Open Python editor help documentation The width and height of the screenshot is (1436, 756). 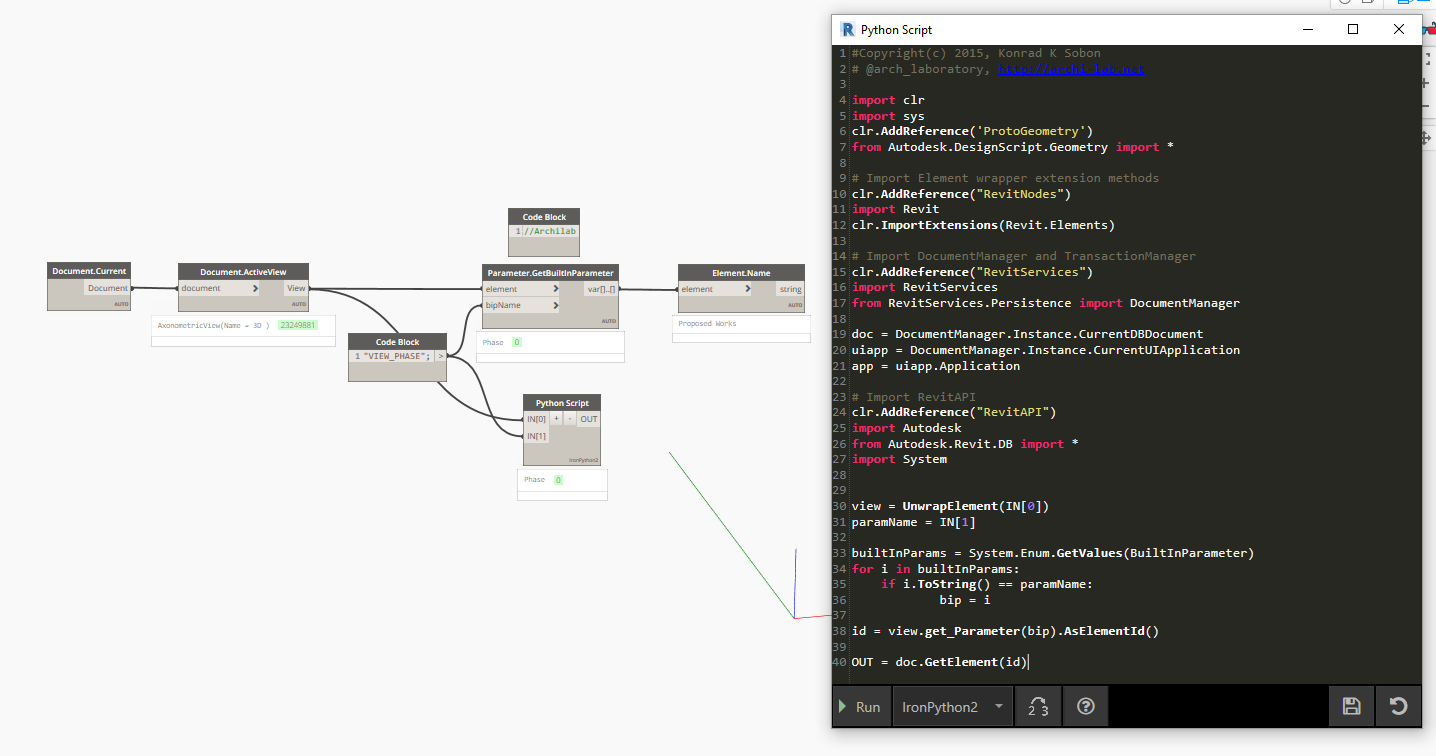point(1086,707)
